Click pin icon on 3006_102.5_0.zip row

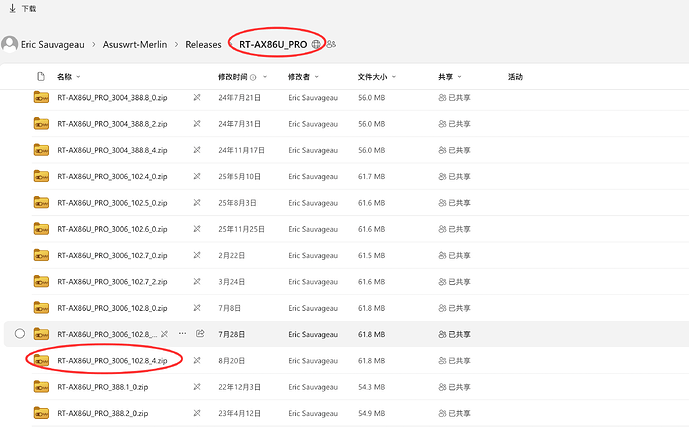[197, 203]
